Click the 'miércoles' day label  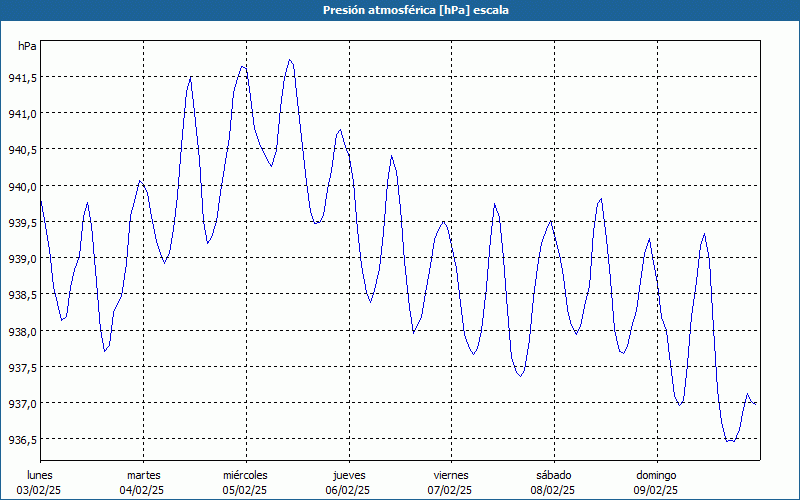click(x=245, y=475)
